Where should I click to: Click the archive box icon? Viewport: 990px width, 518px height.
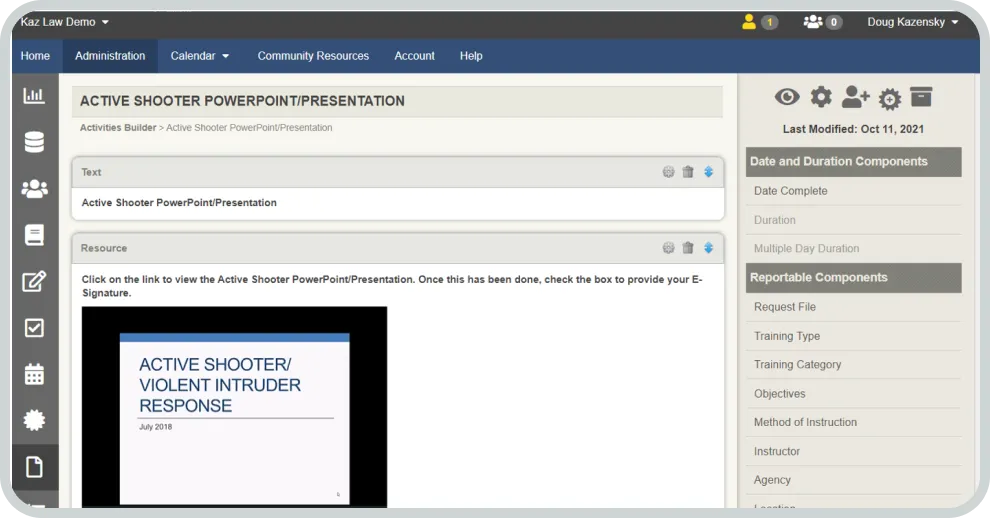point(921,97)
